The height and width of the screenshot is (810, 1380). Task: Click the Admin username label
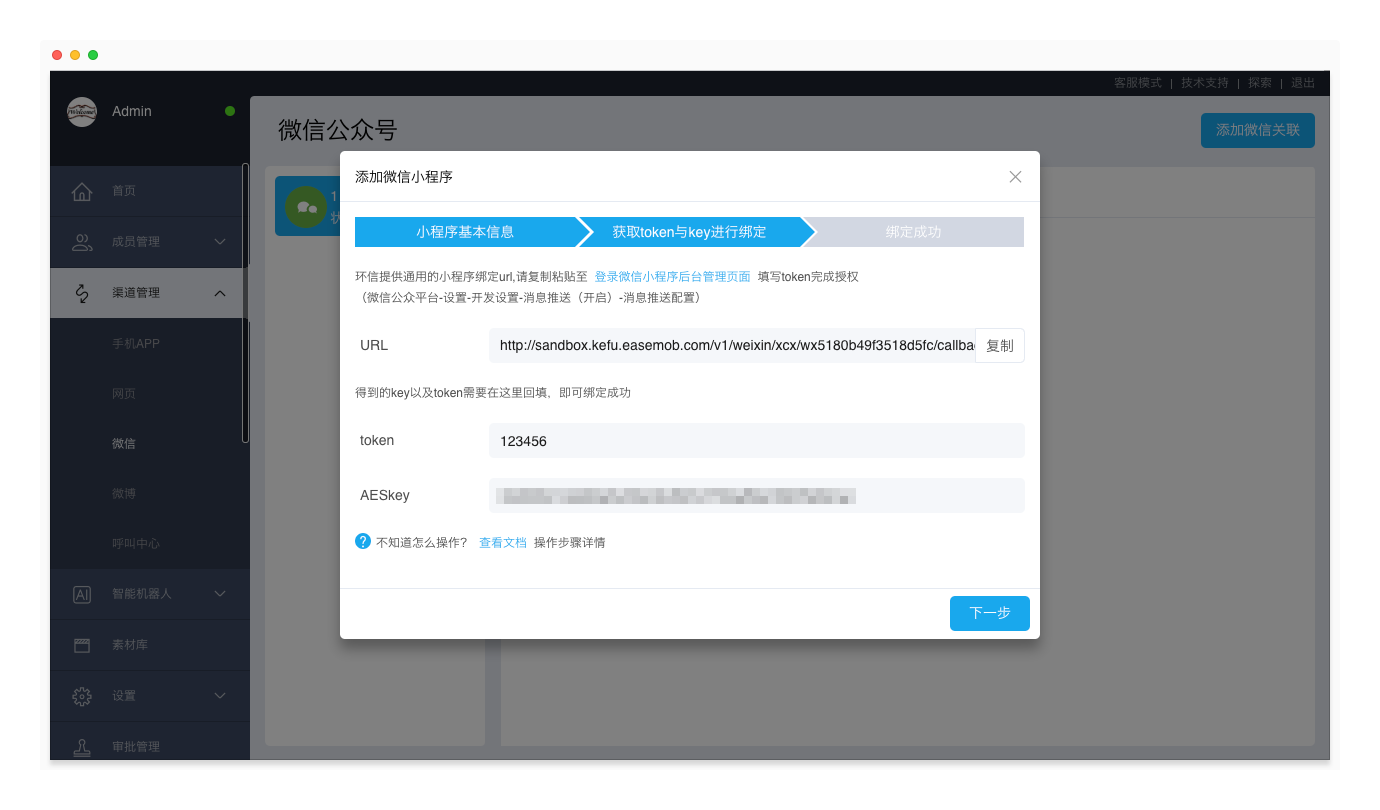(x=132, y=111)
